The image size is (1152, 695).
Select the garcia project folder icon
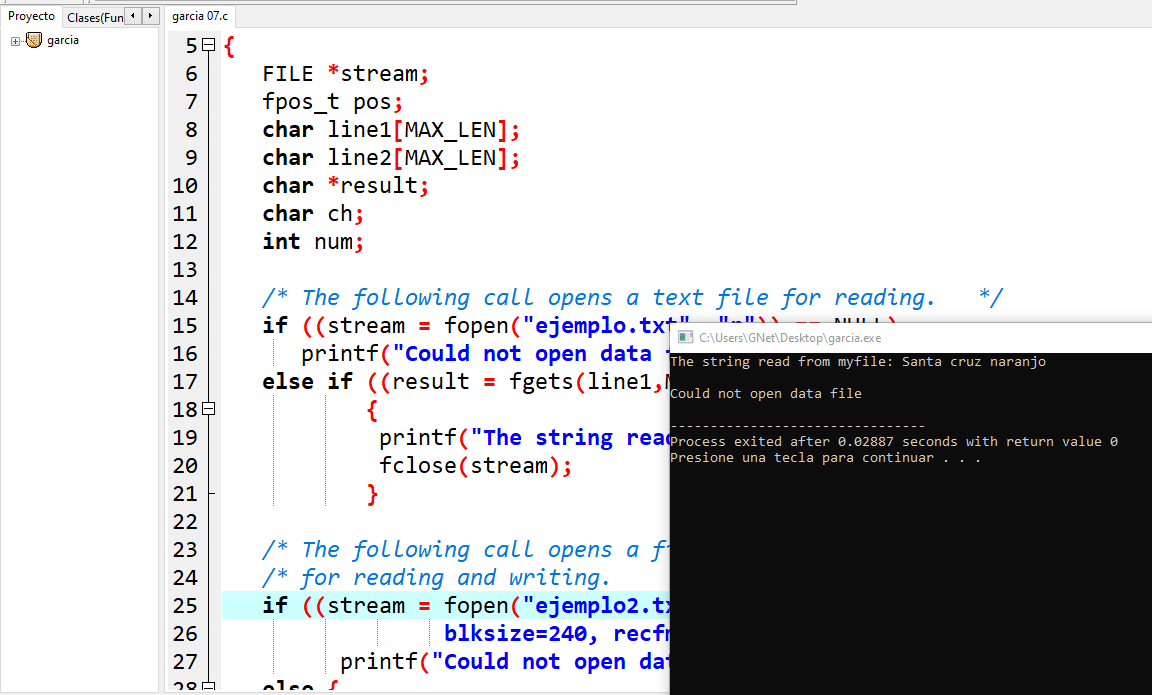tap(34, 40)
